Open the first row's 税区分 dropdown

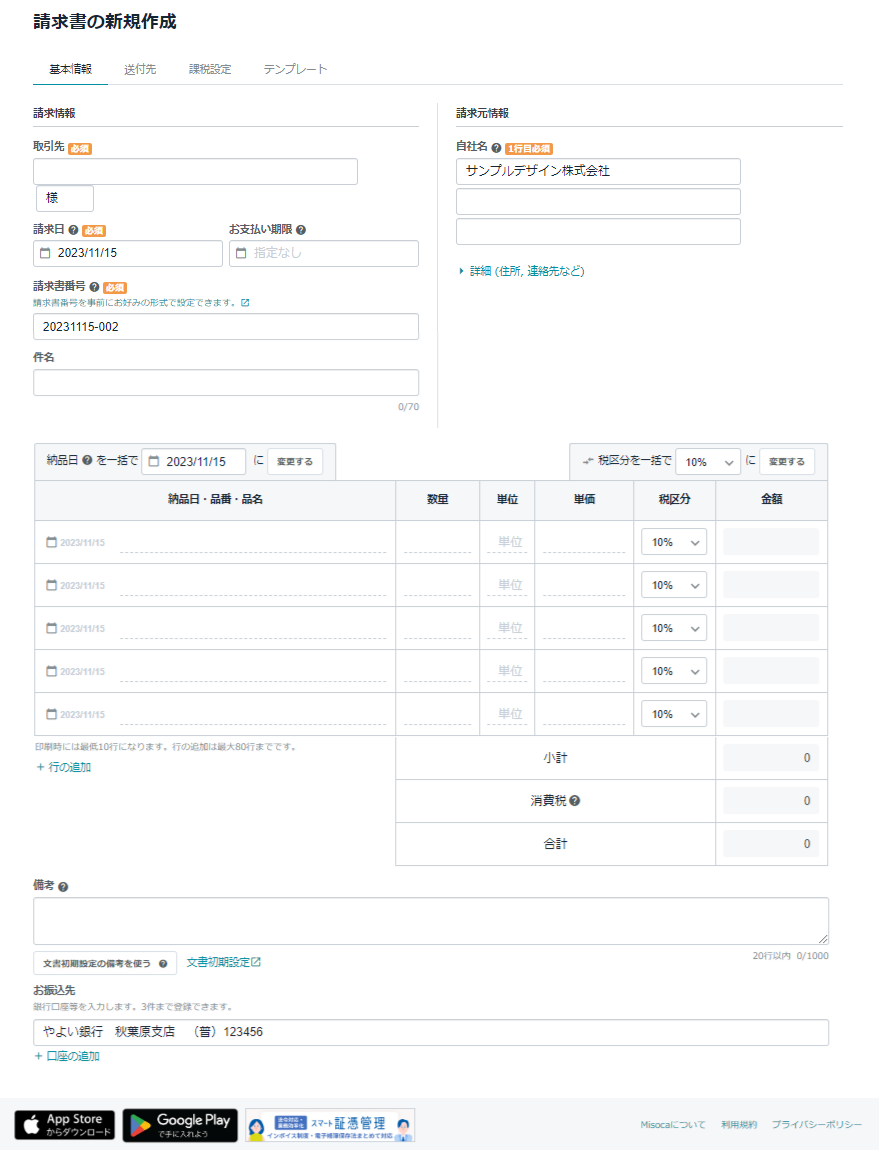[673, 542]
